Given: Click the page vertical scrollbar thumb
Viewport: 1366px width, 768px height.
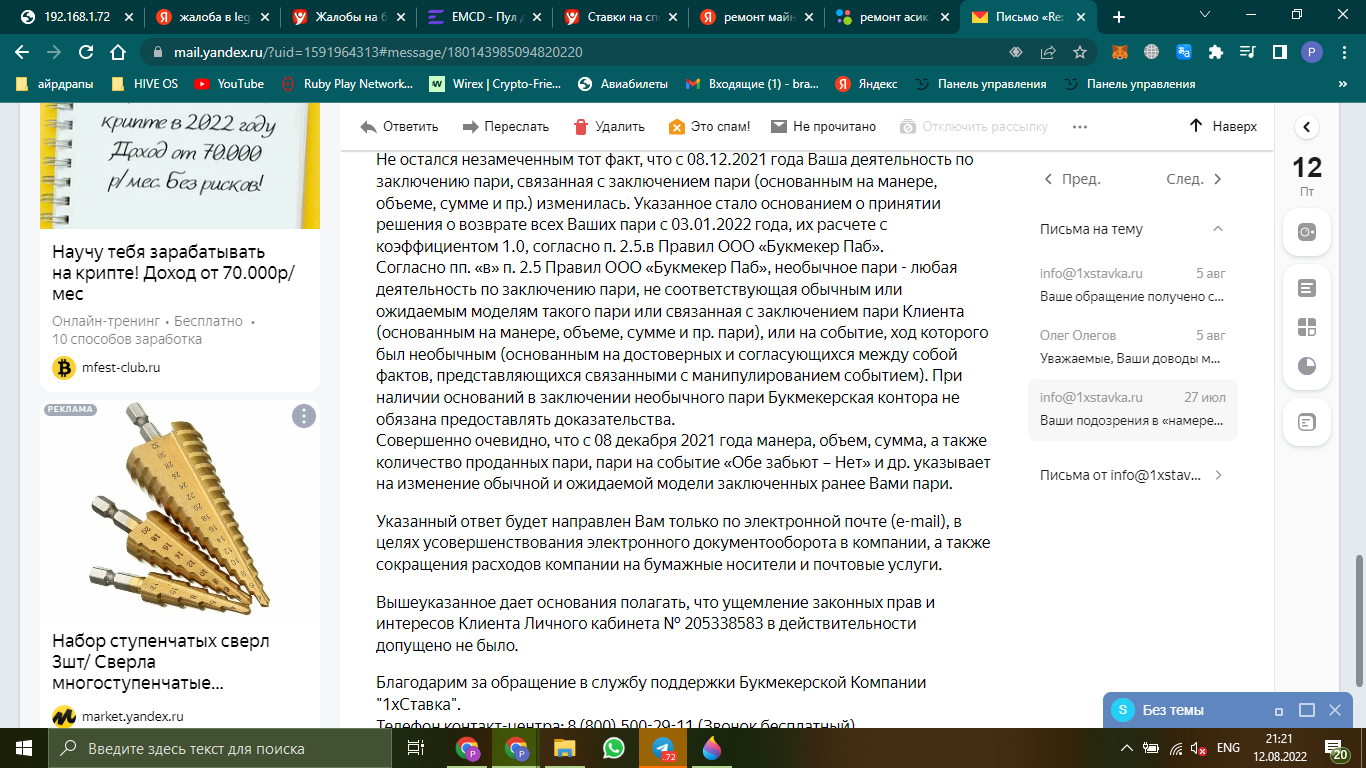Looking at the screenshot, I should click(x=1358, y=620).
